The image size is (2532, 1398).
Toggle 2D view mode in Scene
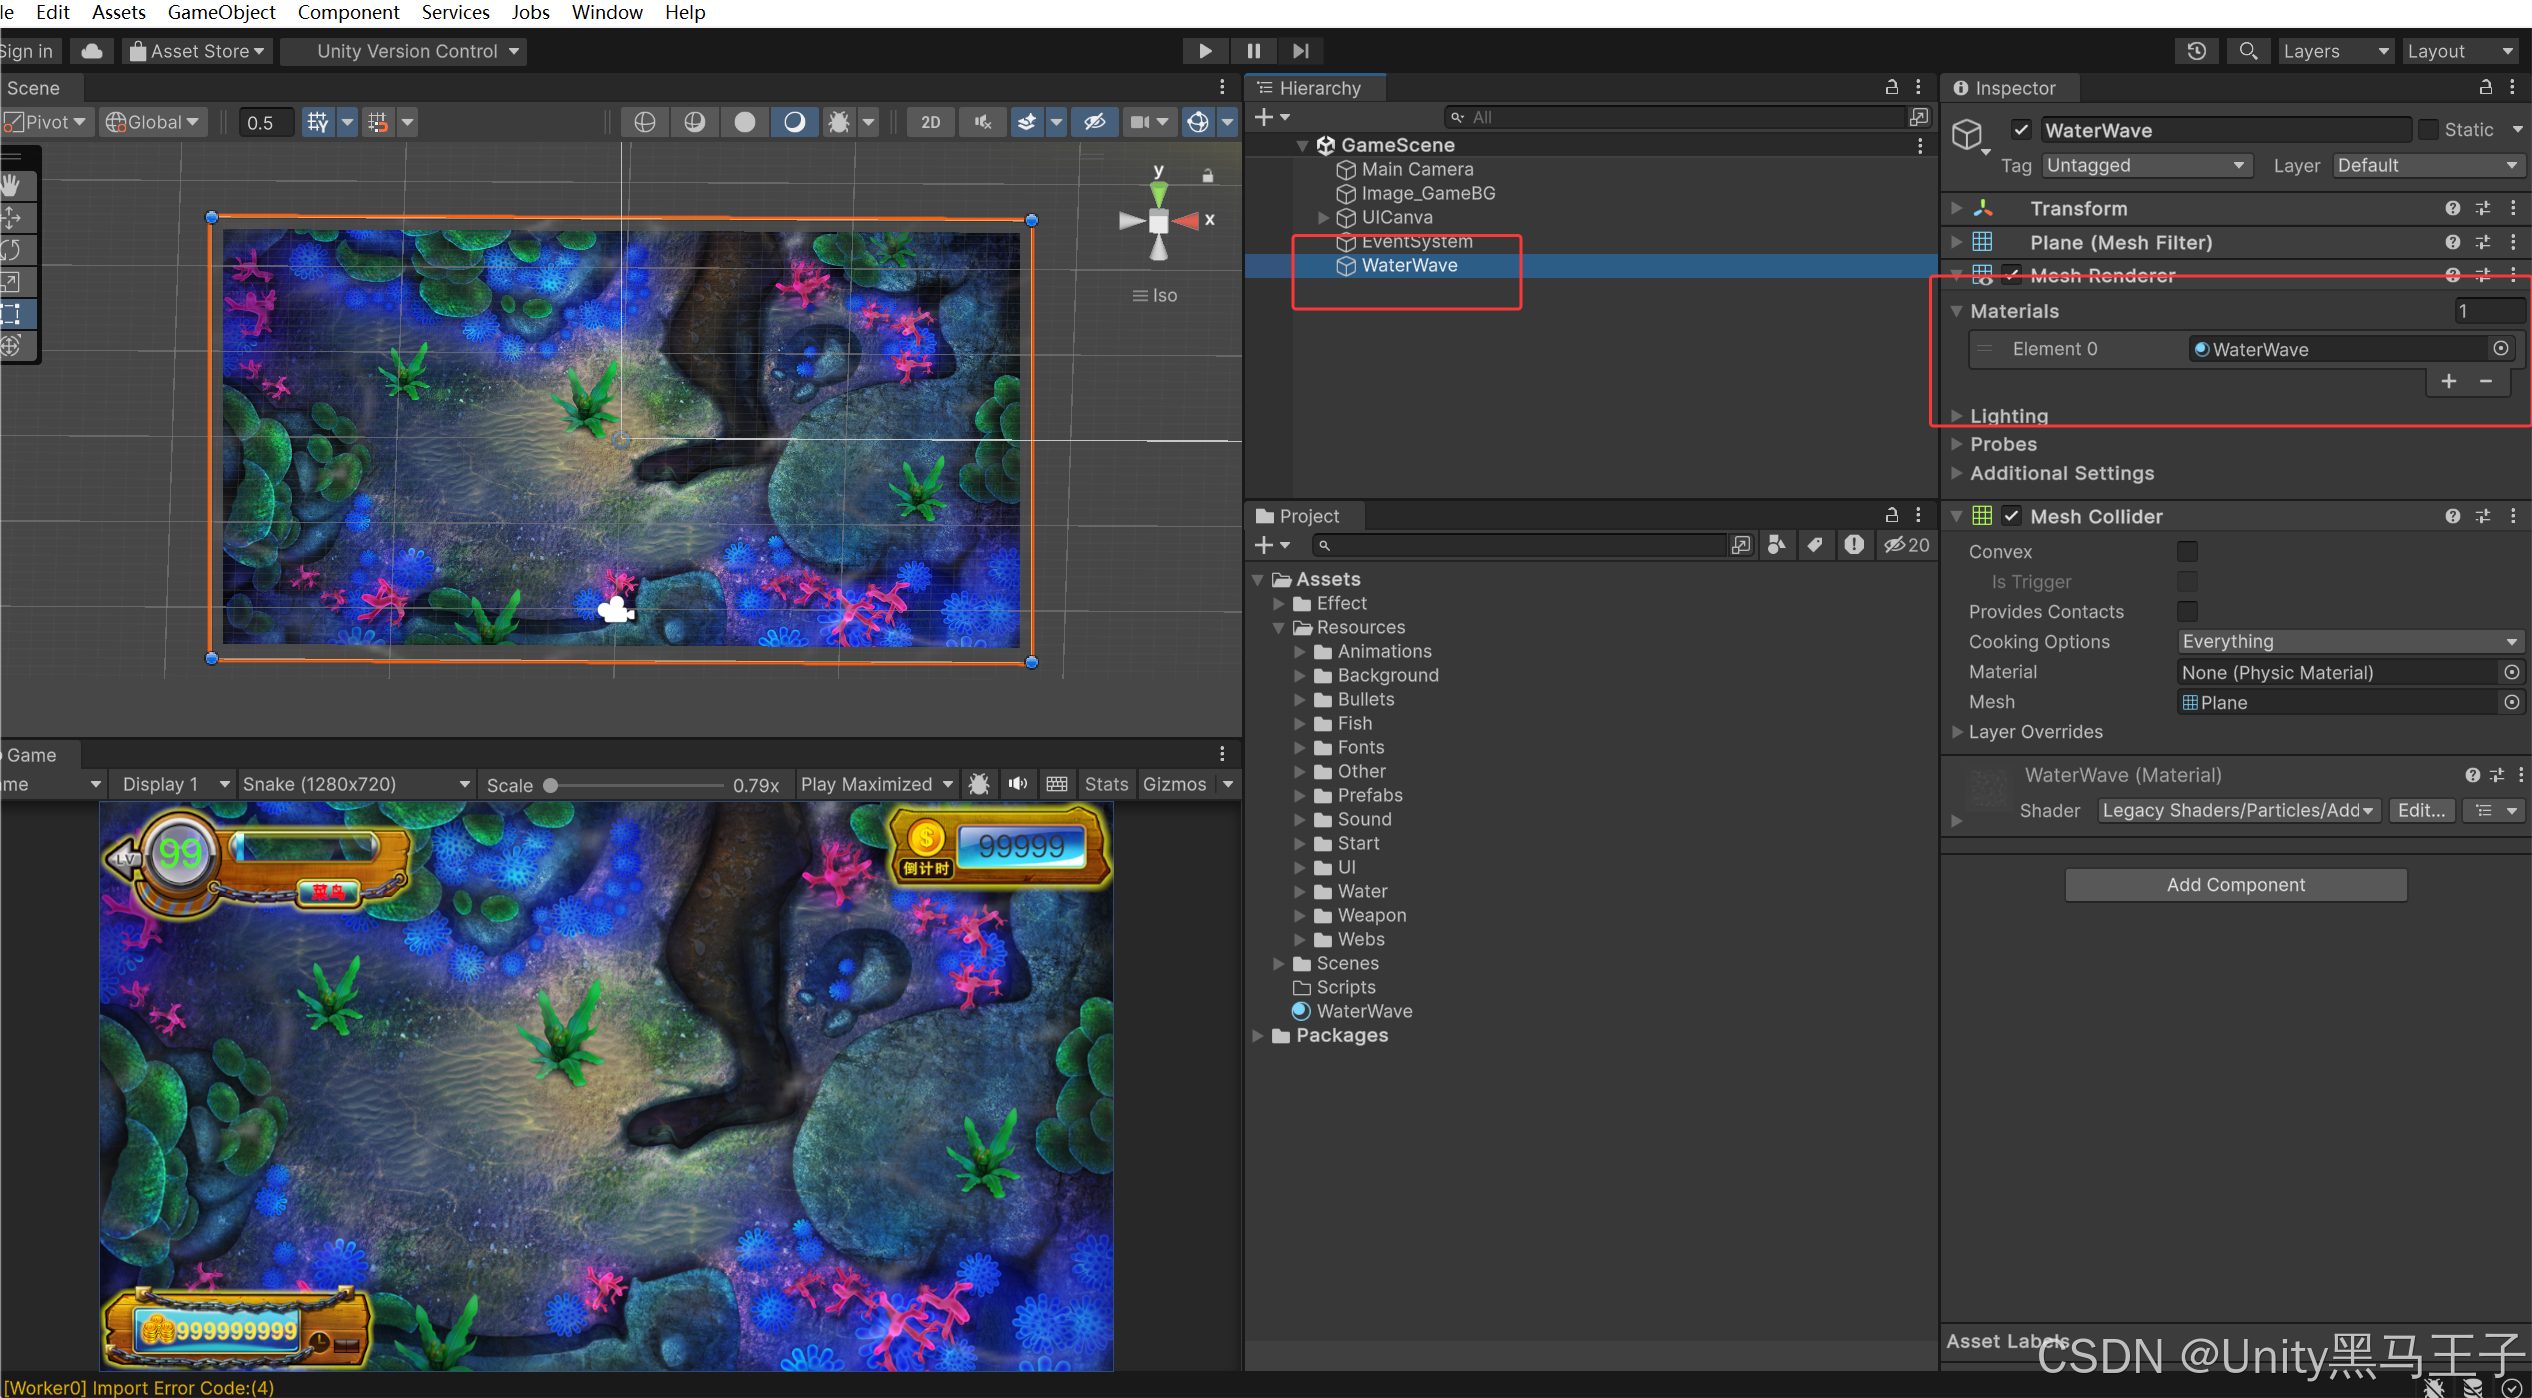coord(930,122)
